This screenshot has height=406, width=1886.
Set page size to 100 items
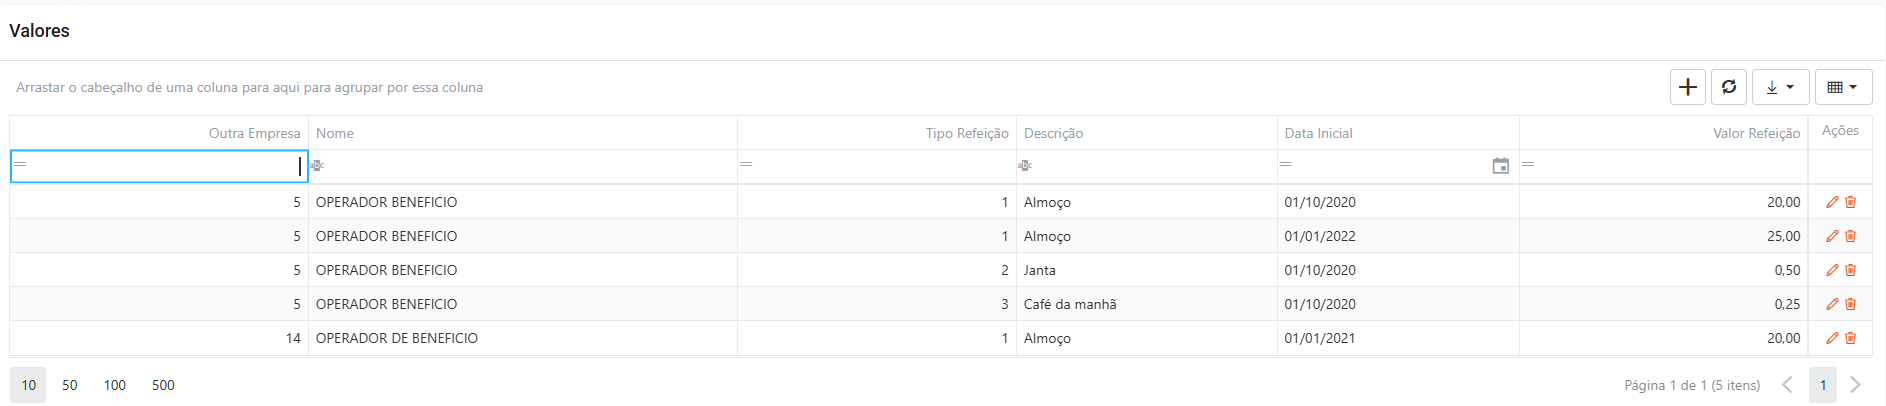coord(115,385)
